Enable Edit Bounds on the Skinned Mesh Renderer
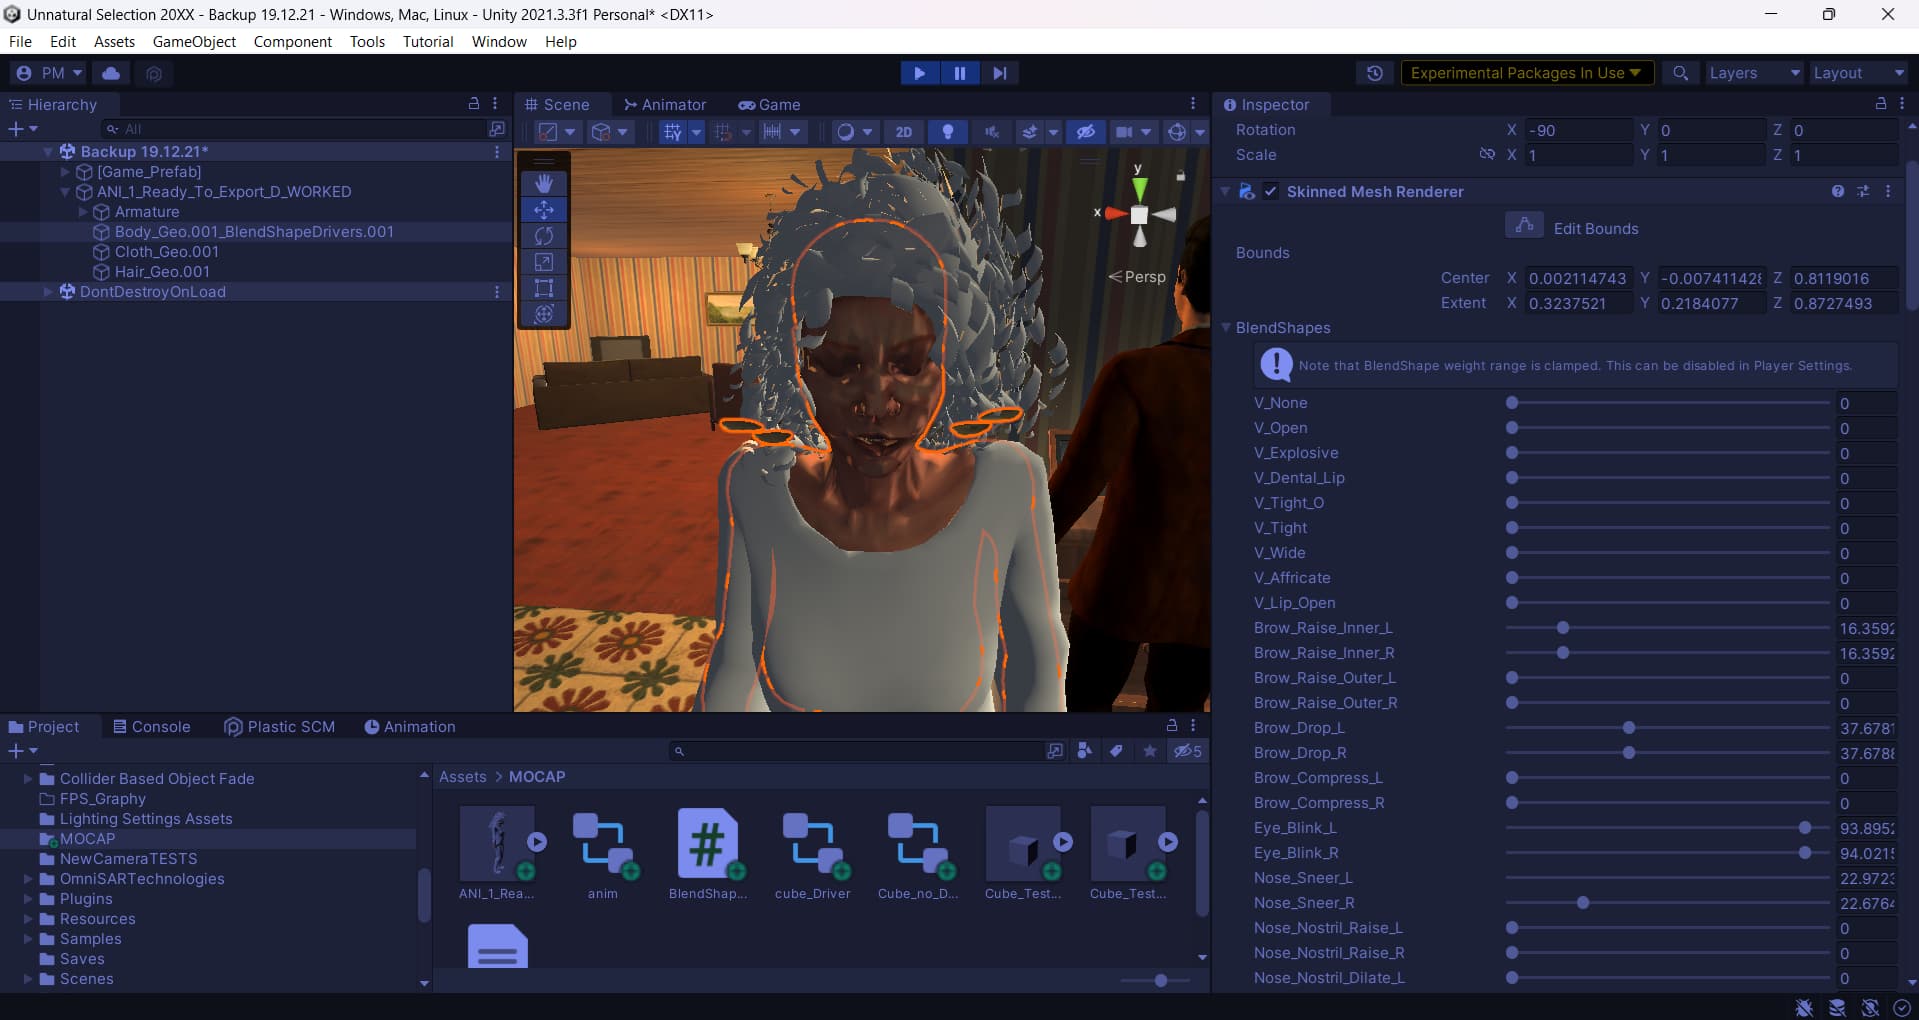This screenshot has width=1919, height=1020. coord(1523,225)
